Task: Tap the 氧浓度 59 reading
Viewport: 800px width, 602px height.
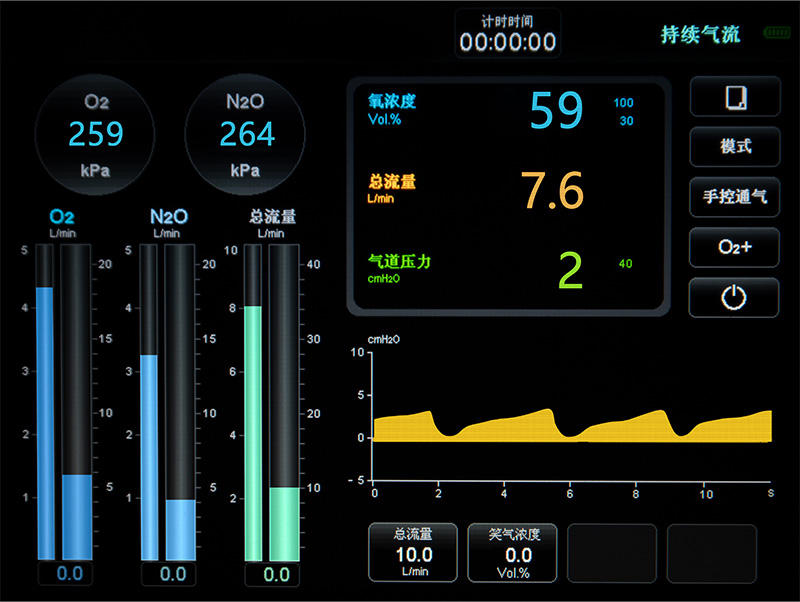Action: point(507,110)
